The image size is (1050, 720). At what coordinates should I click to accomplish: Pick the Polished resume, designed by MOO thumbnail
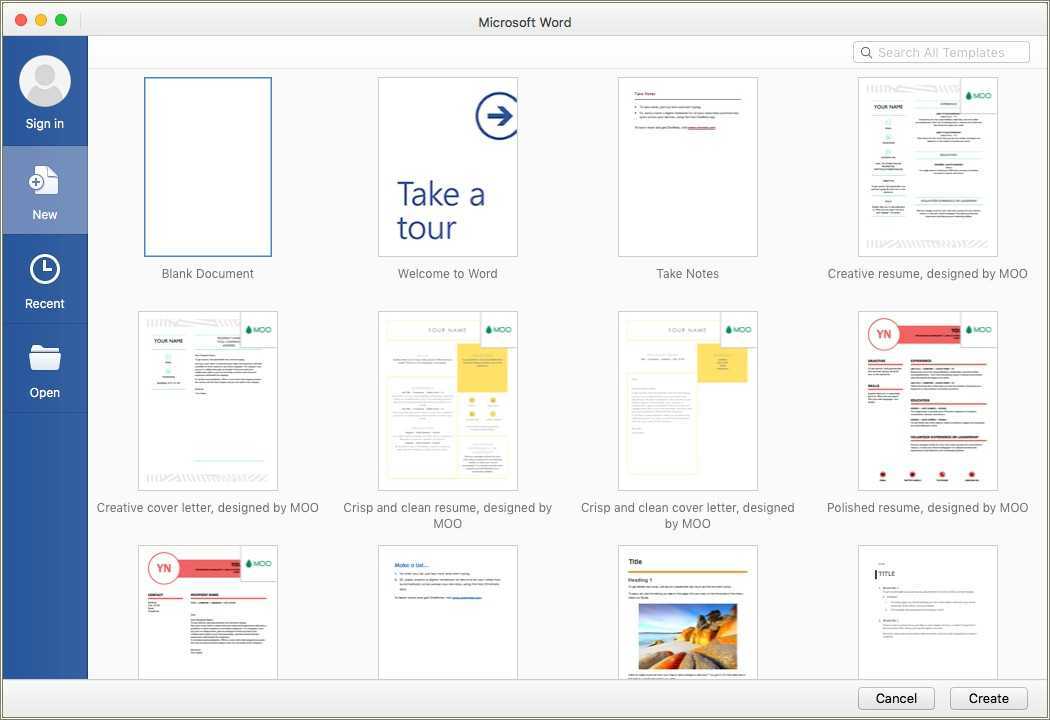pos(927,401)
